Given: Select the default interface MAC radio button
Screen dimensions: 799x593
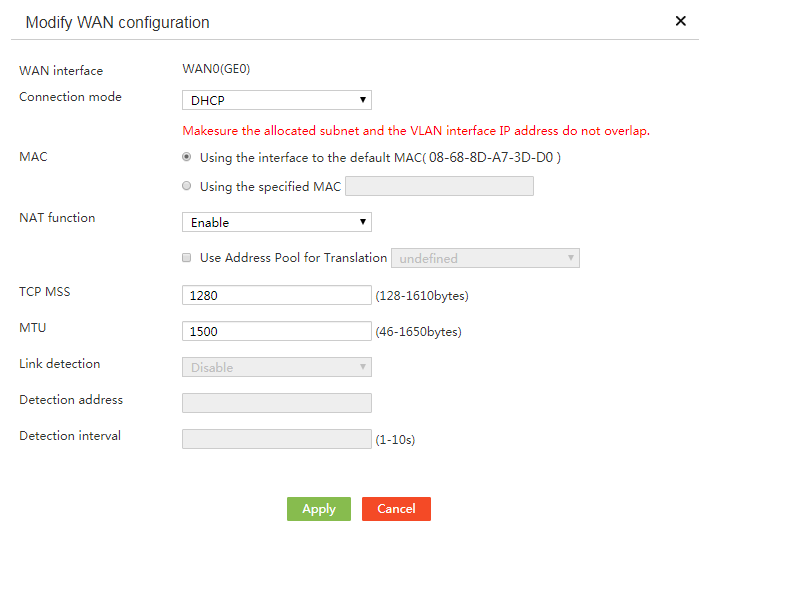Looking at the screenshot, I should (187, 157).
